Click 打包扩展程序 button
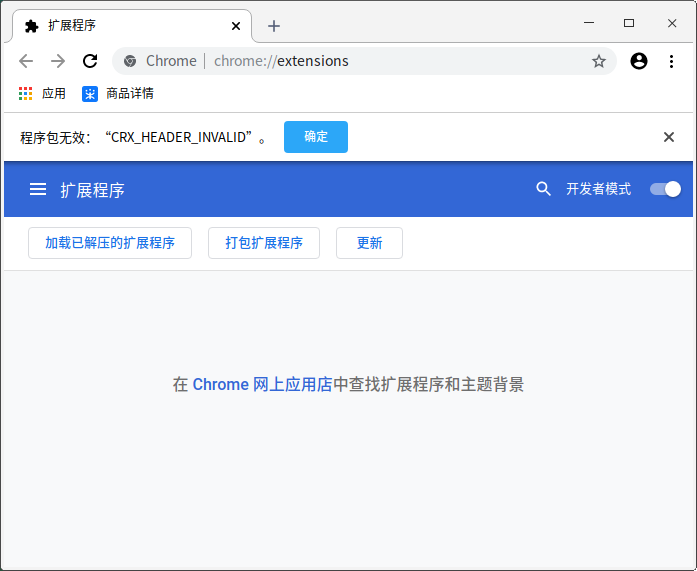Viewport: 697px width, 571px height. coord(264,243)
